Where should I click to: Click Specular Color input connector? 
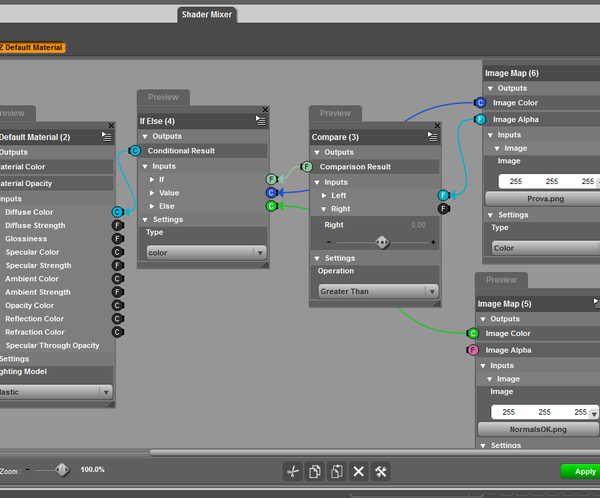point(117,252)
